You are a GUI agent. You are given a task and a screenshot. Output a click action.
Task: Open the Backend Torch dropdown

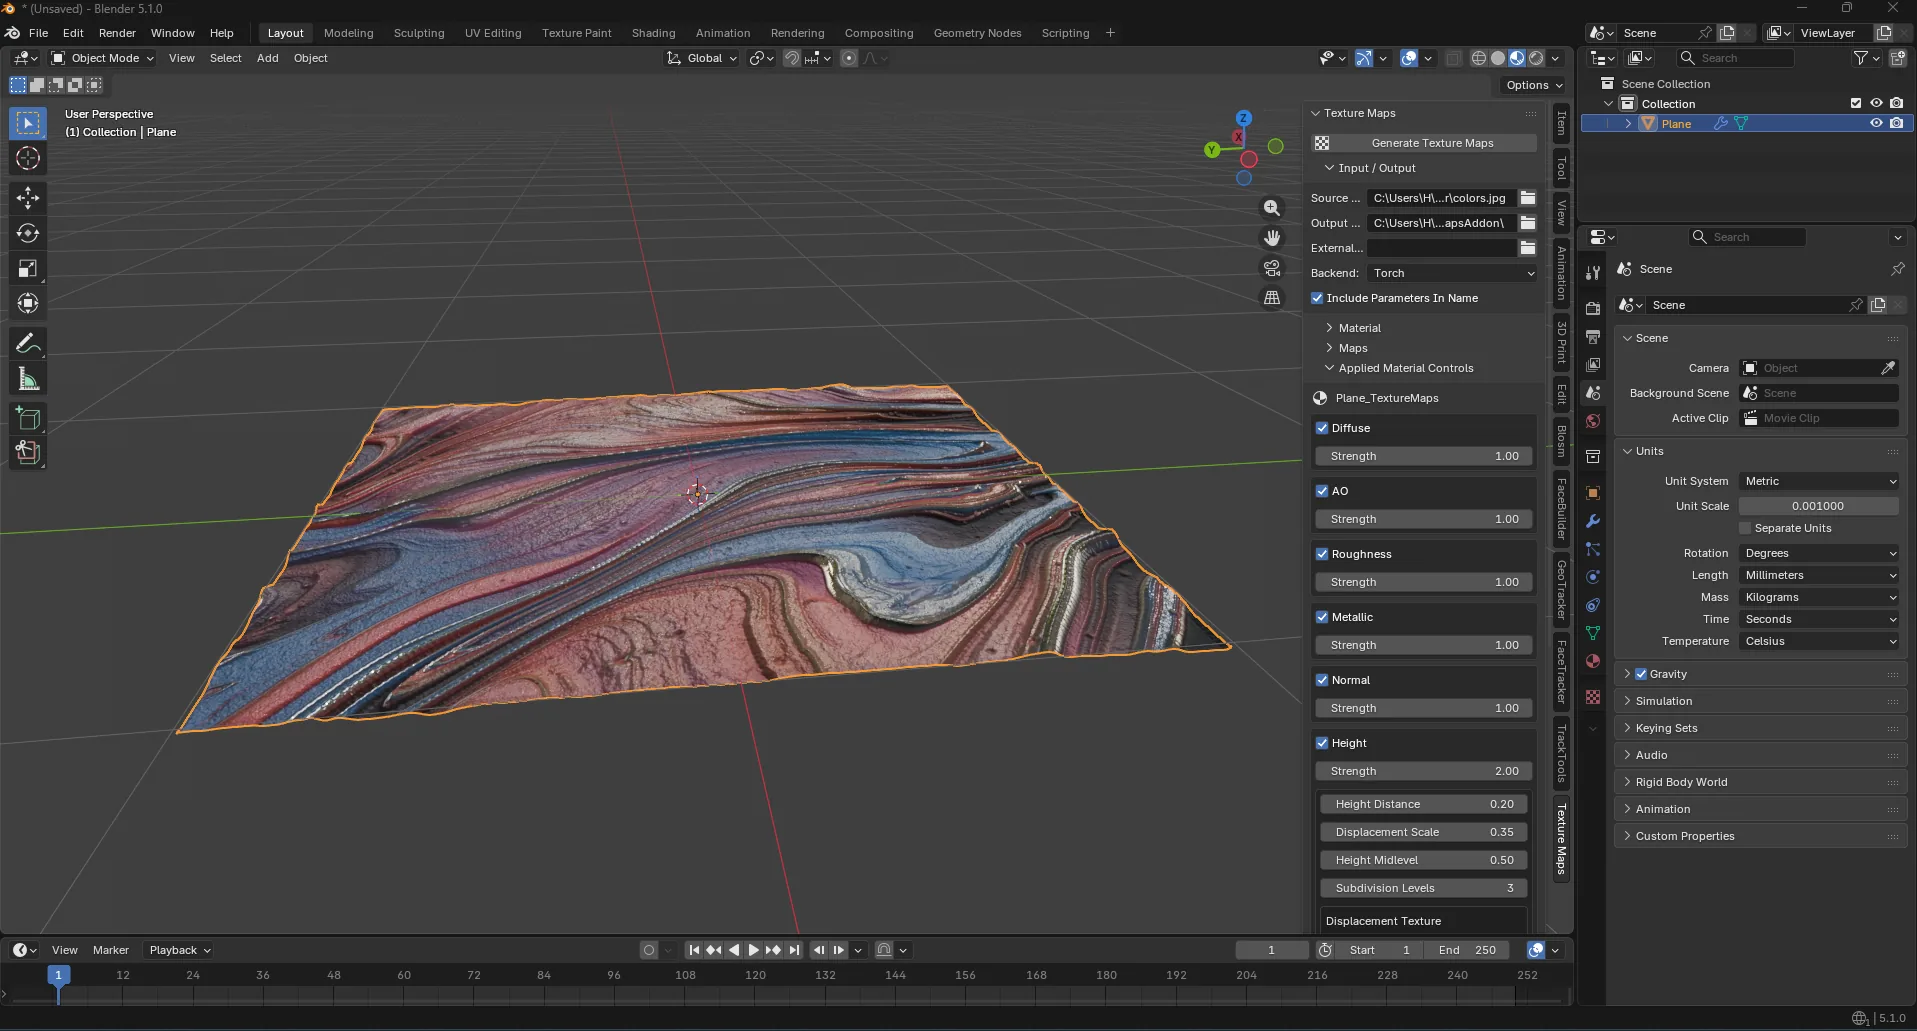(1452, 273)
